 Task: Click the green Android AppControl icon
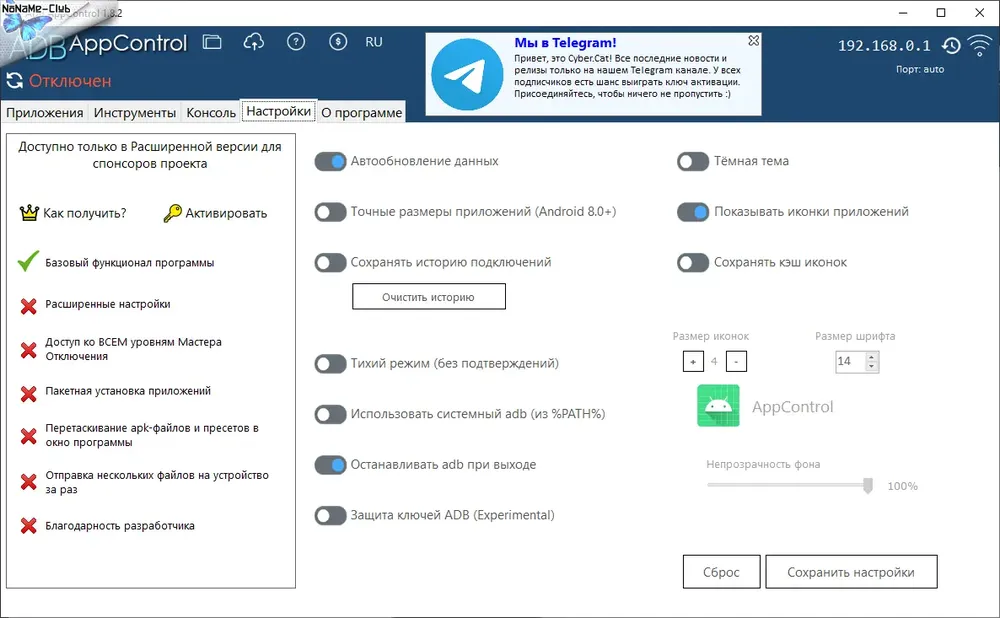(718, 406)
